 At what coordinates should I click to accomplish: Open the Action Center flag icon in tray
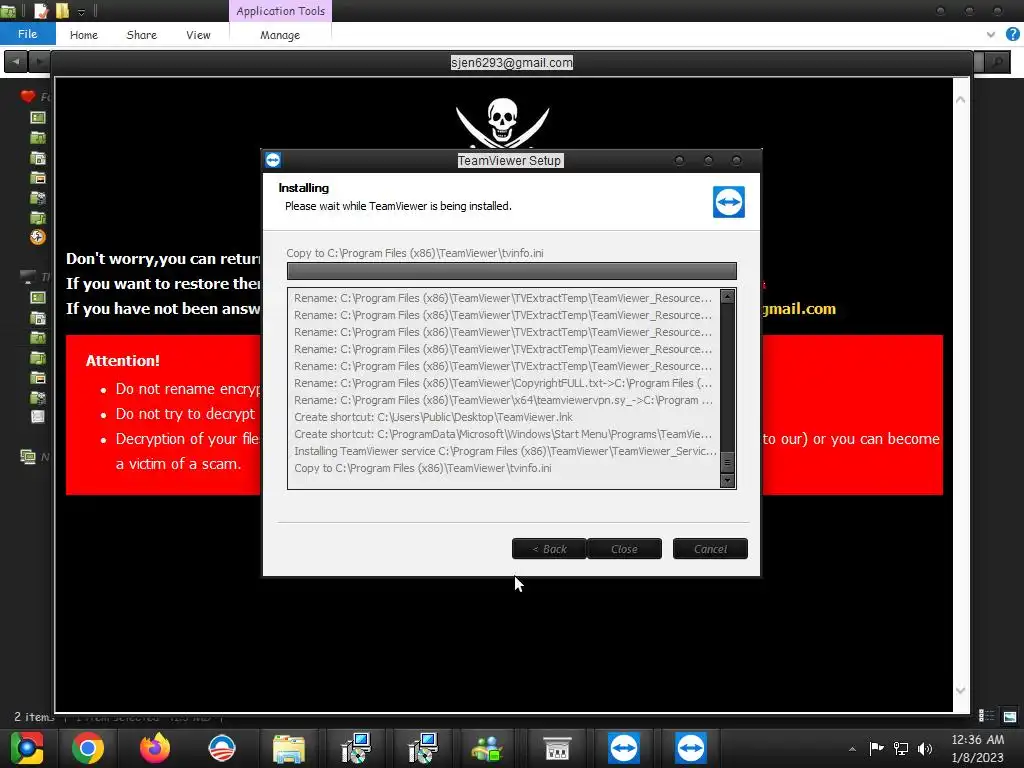(x=876, y=748)
